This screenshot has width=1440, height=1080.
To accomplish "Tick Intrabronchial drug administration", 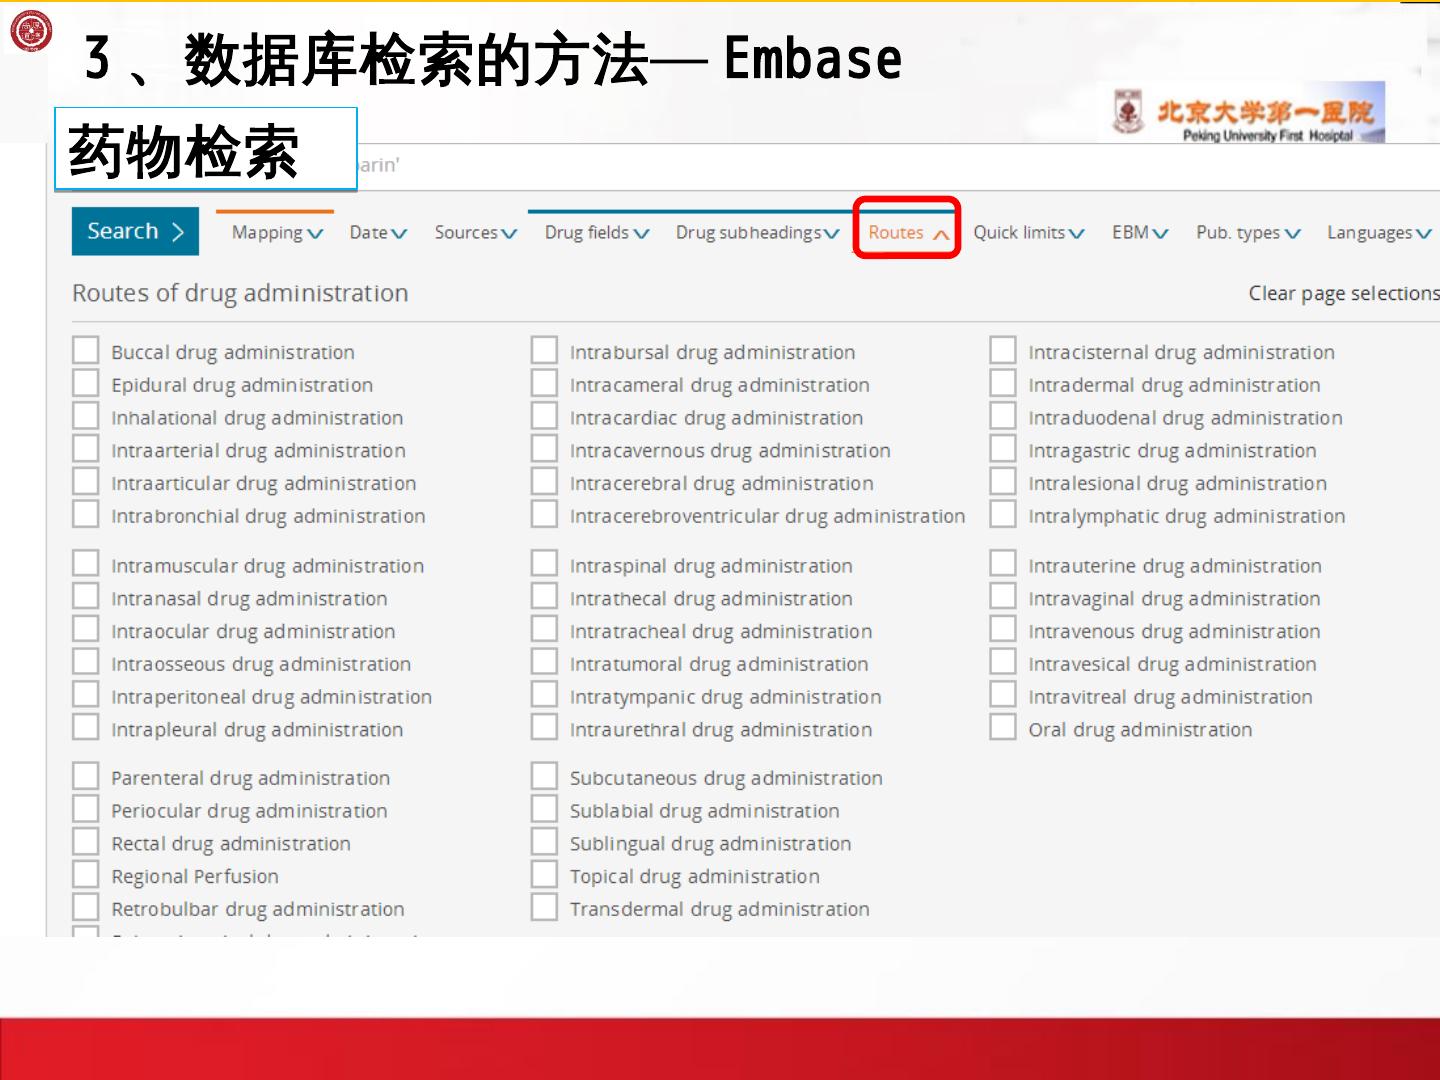I will (86, 515).
